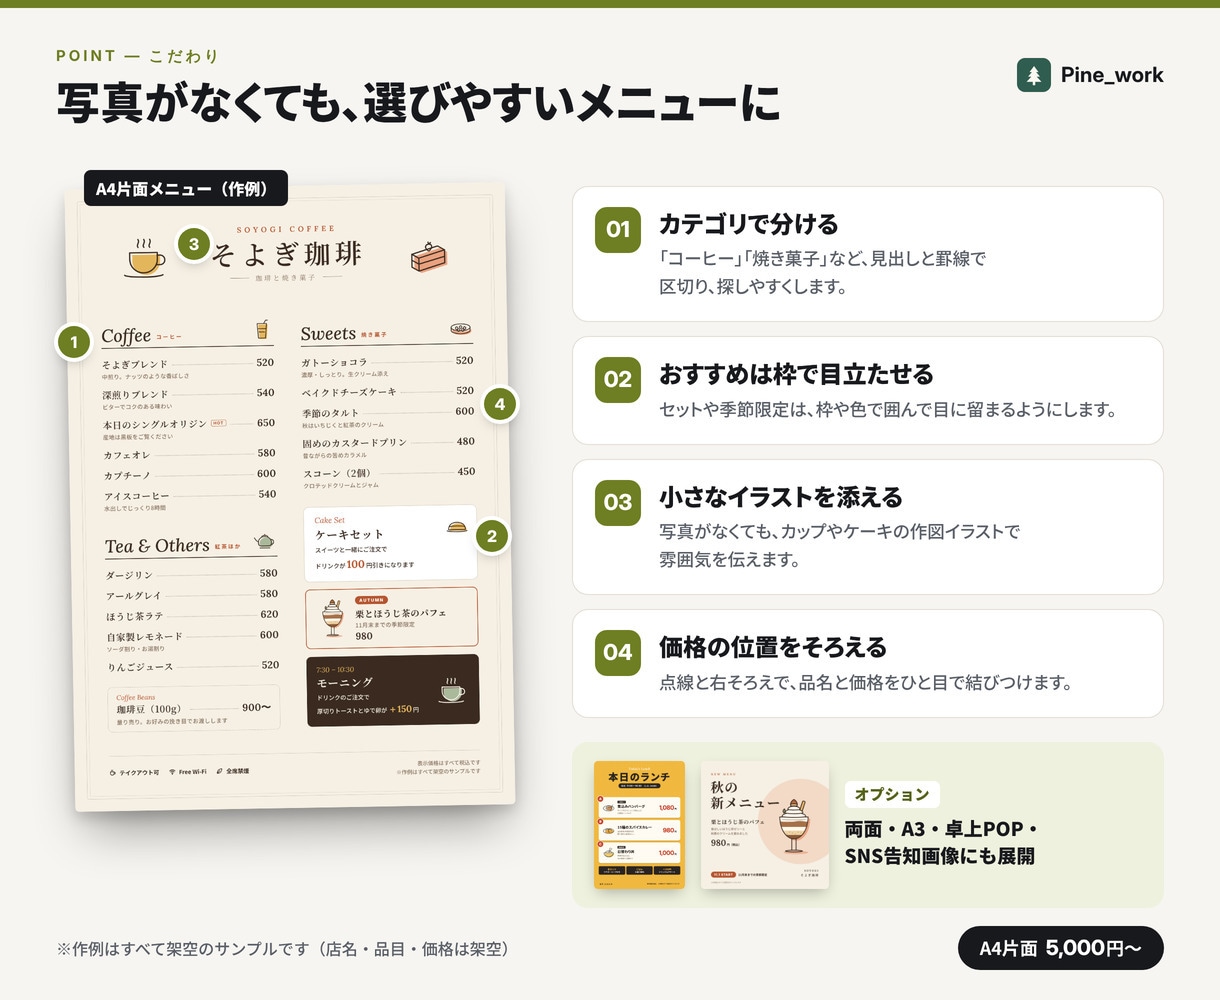1220x1000 pixels.
Task: Click the Tea & Others category heading
Action: [x=157, y=545]
